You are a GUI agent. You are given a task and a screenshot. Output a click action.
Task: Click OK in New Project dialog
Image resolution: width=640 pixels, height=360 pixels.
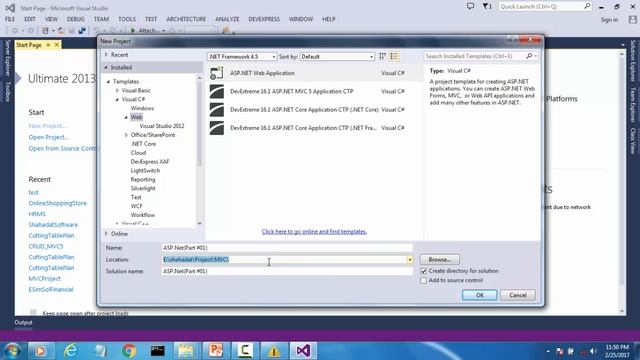(x=480, y=295)
